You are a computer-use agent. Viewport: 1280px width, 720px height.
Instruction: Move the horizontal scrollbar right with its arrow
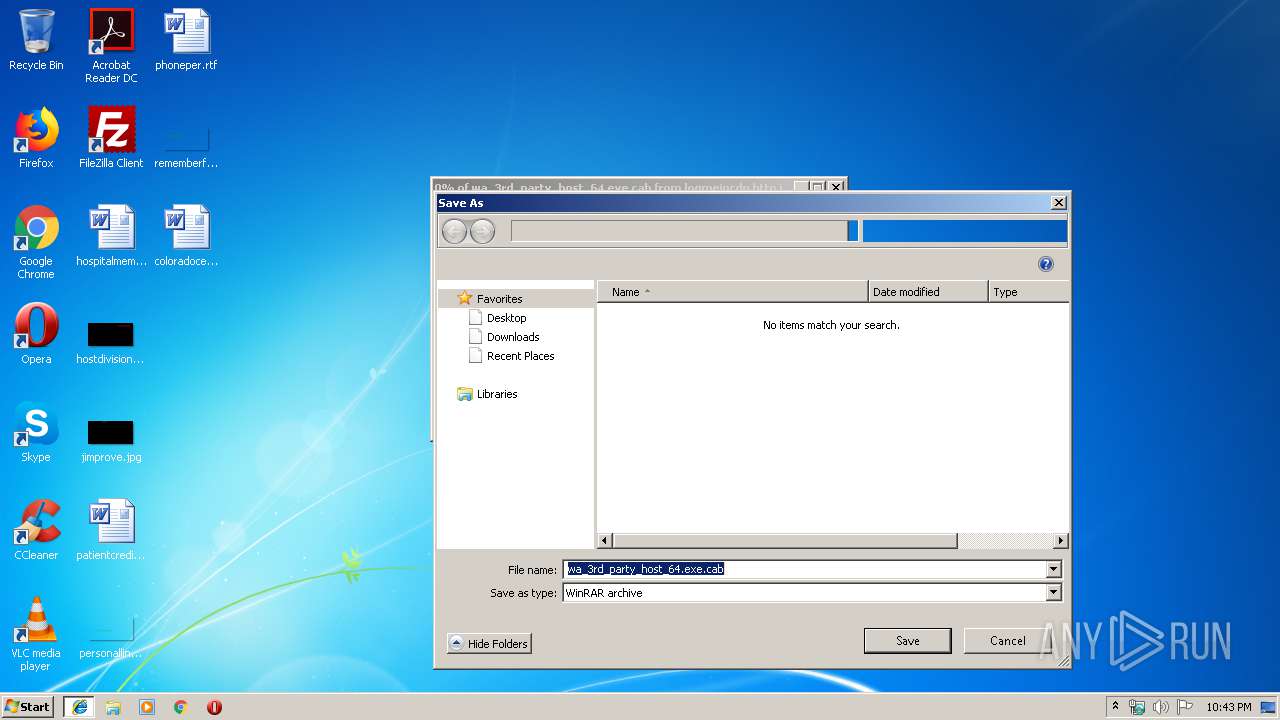coord(1061,541)
